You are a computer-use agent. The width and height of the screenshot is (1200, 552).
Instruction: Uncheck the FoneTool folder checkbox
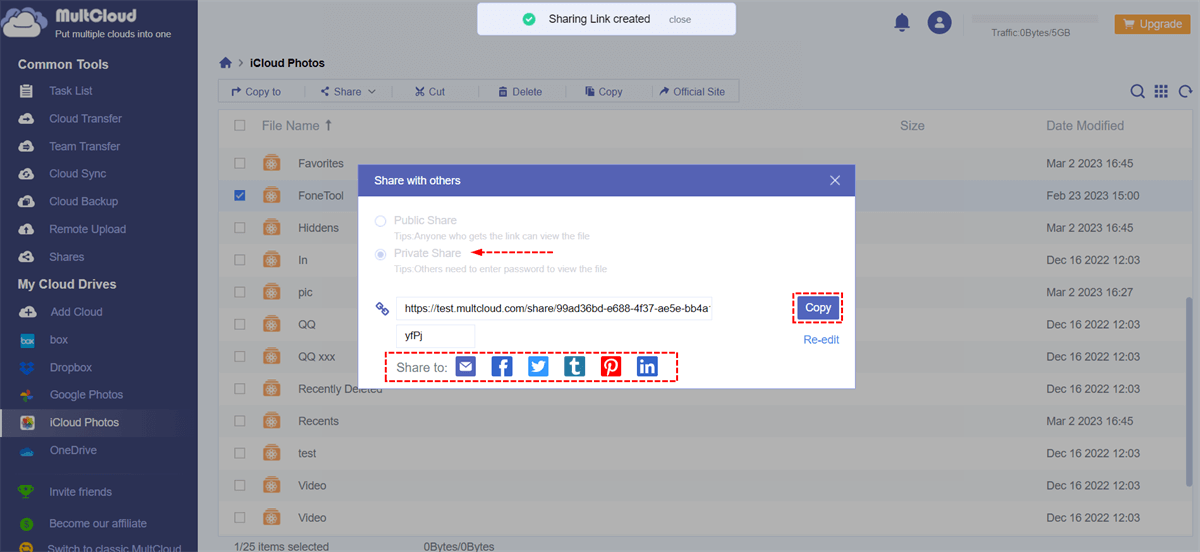pyautogui.click(x=240, y=195)
